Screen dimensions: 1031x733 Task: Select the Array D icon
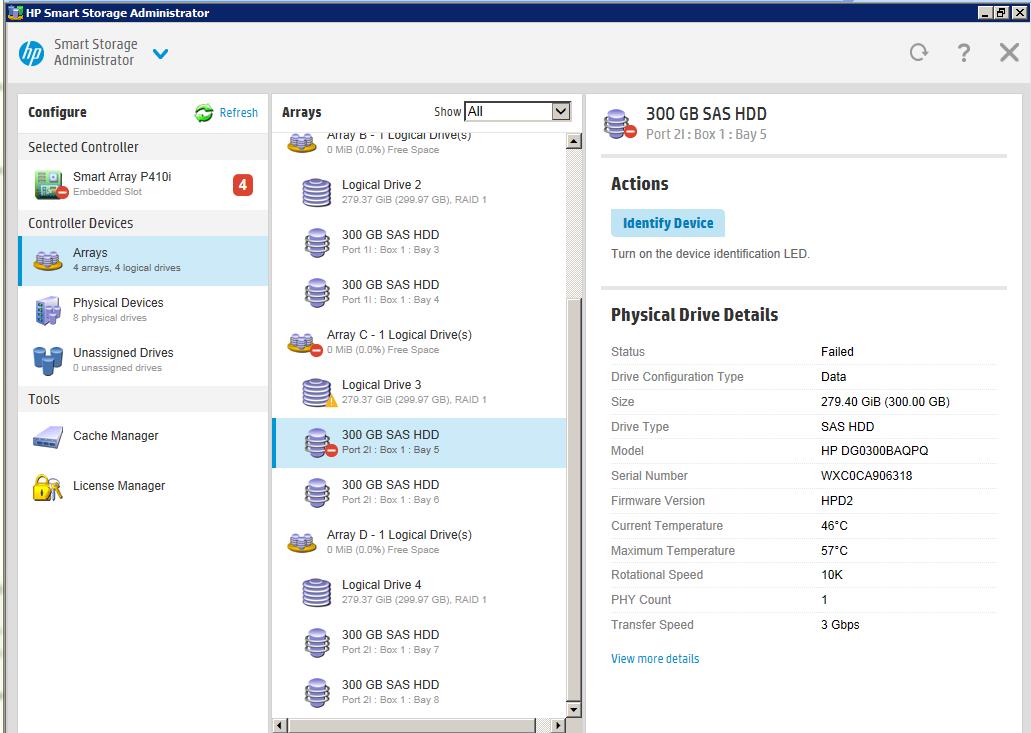click(x=302, y=543)
